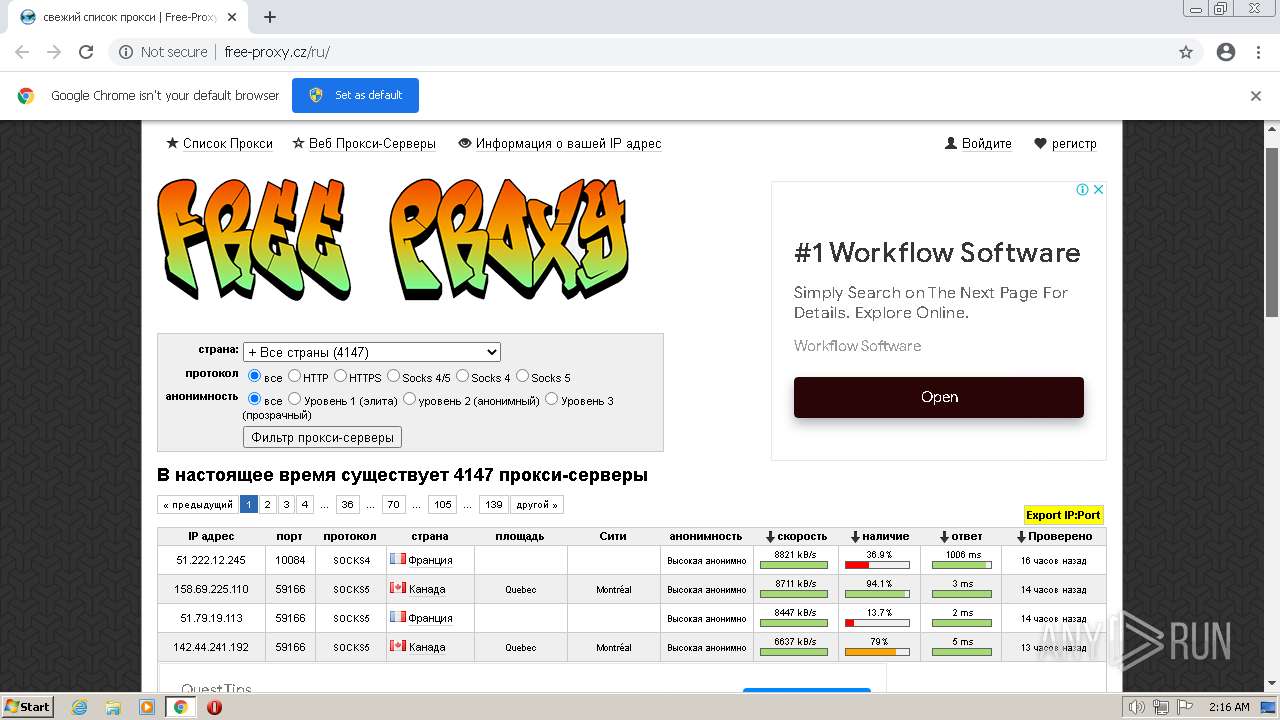This screenshot has width=1280, height=720.
Task: Click the 36.9% availability bar
Action: coord(878,565)
